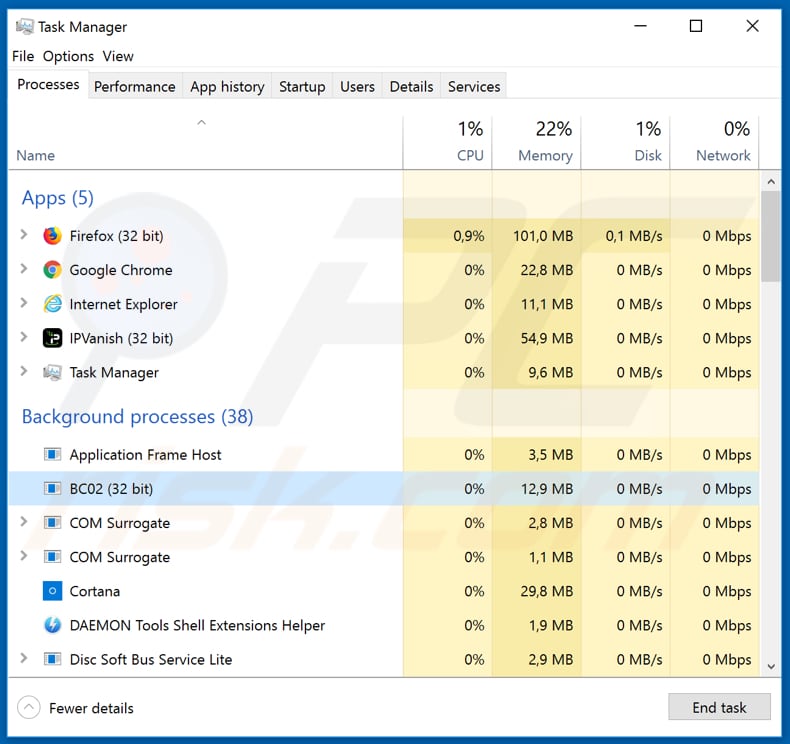The height and width of the screenshot is (744, 790).
Task: Expand the COM Surrogate row using 2,8 MB
Action: coord(24,521)
